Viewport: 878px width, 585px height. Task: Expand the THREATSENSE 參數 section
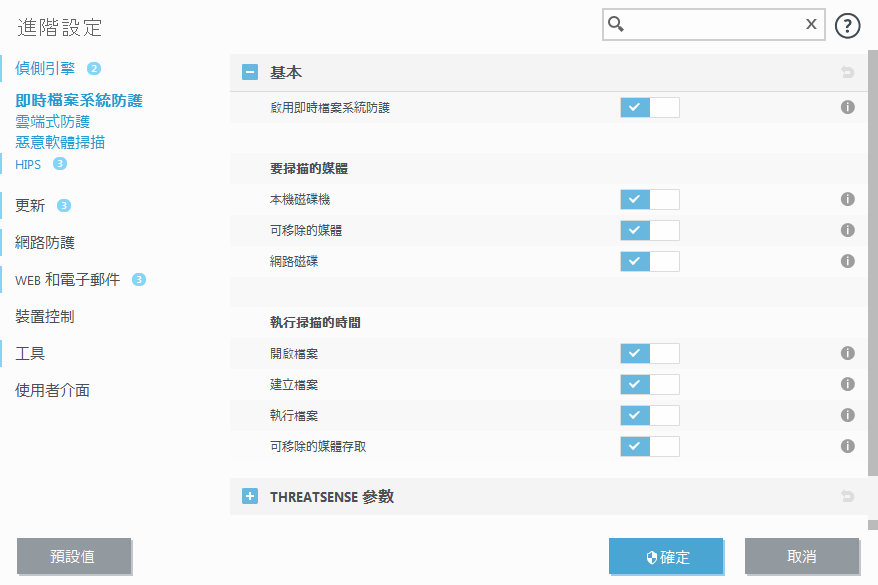249,496
